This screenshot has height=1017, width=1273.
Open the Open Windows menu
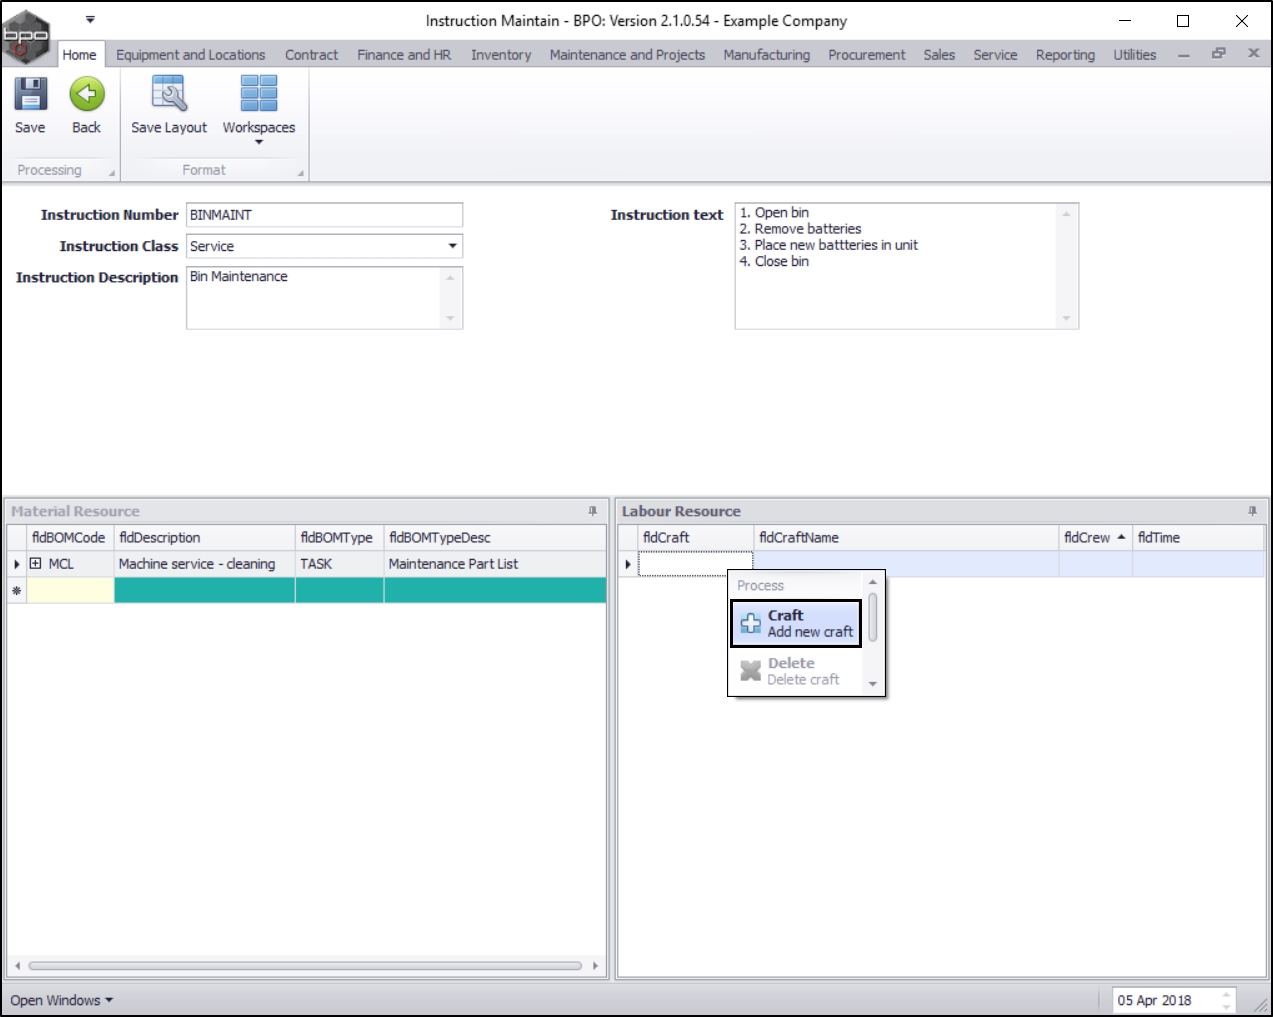61,1000
